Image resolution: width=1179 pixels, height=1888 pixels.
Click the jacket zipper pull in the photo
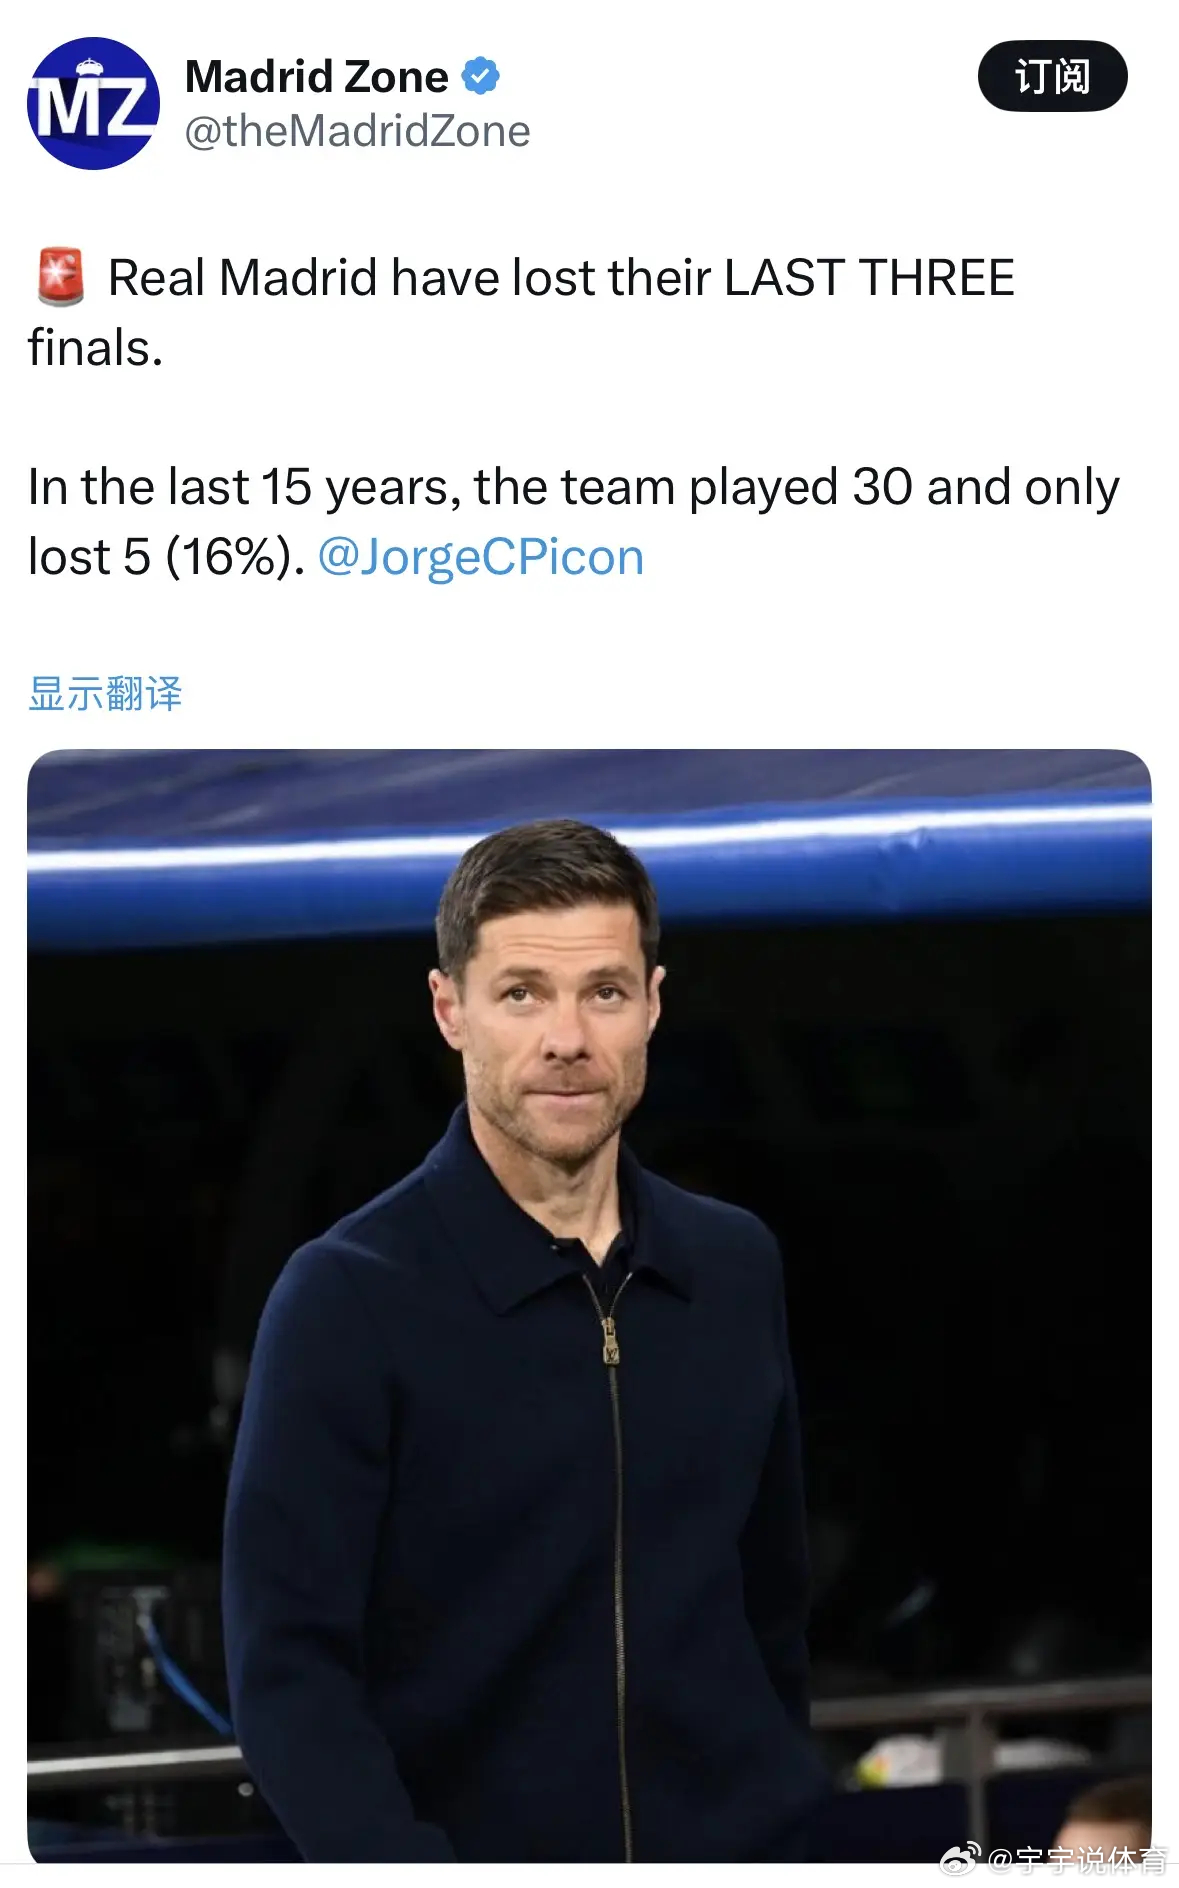click(x=609, y=1339)
